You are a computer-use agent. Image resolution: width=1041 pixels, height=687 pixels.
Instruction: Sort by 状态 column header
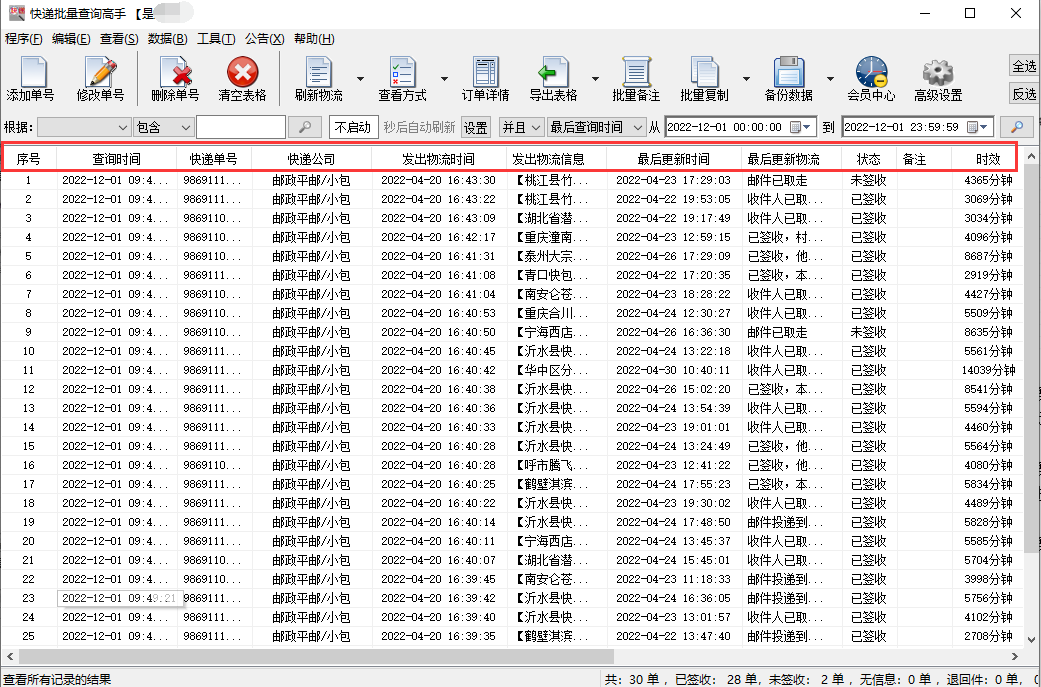pyautogui.click(x=868, y=159)
